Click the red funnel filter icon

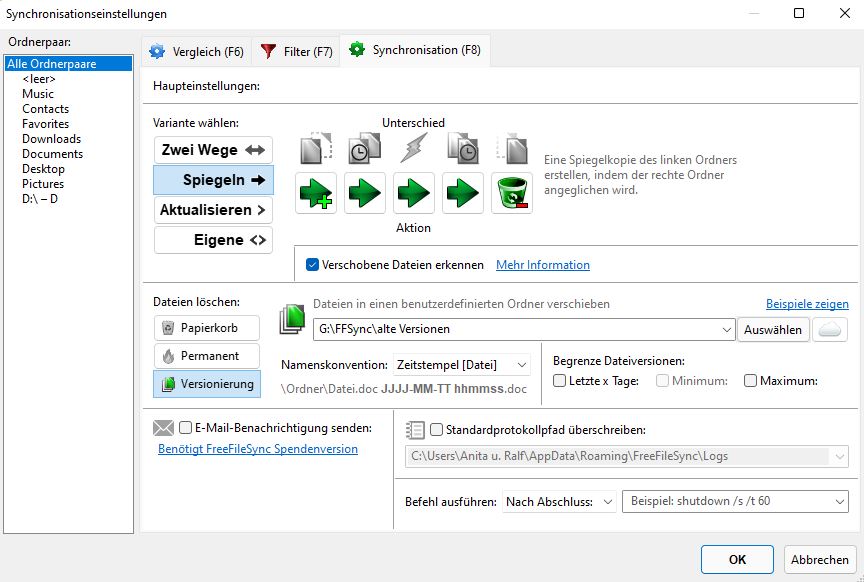268,51
